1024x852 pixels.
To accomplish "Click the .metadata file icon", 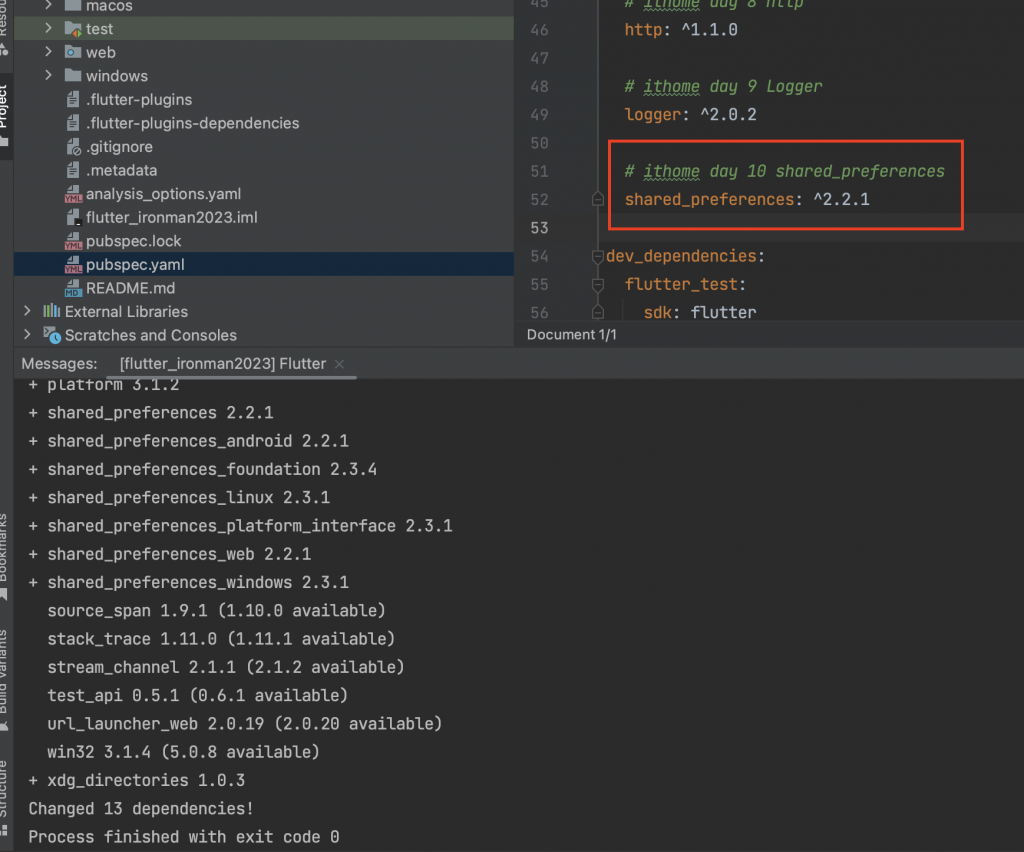I will click(73, 170).
